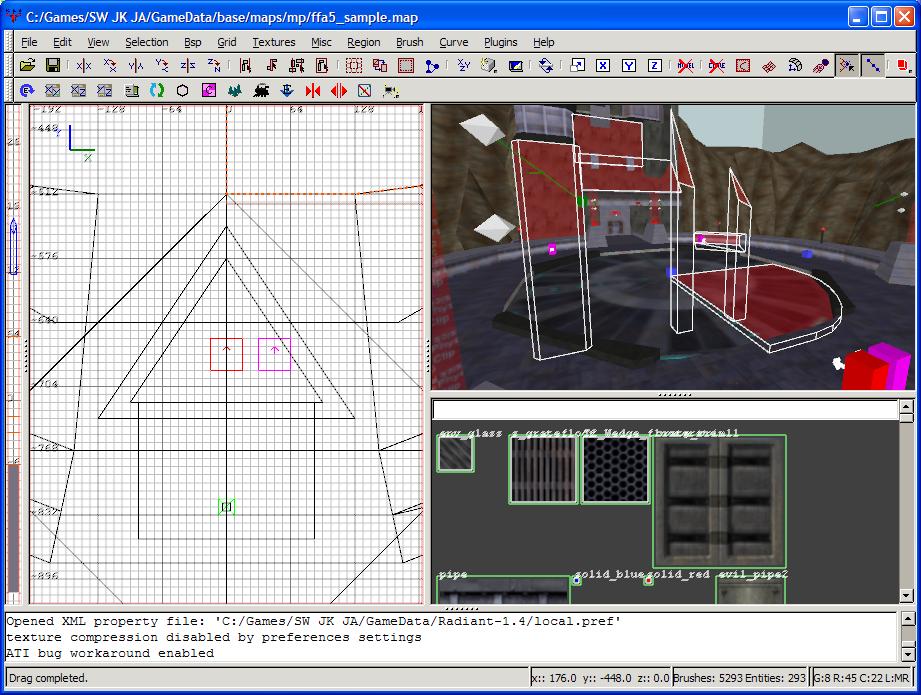Open the Bsp menu
Viewport: 921px width, 695px height.
[193, 42]
